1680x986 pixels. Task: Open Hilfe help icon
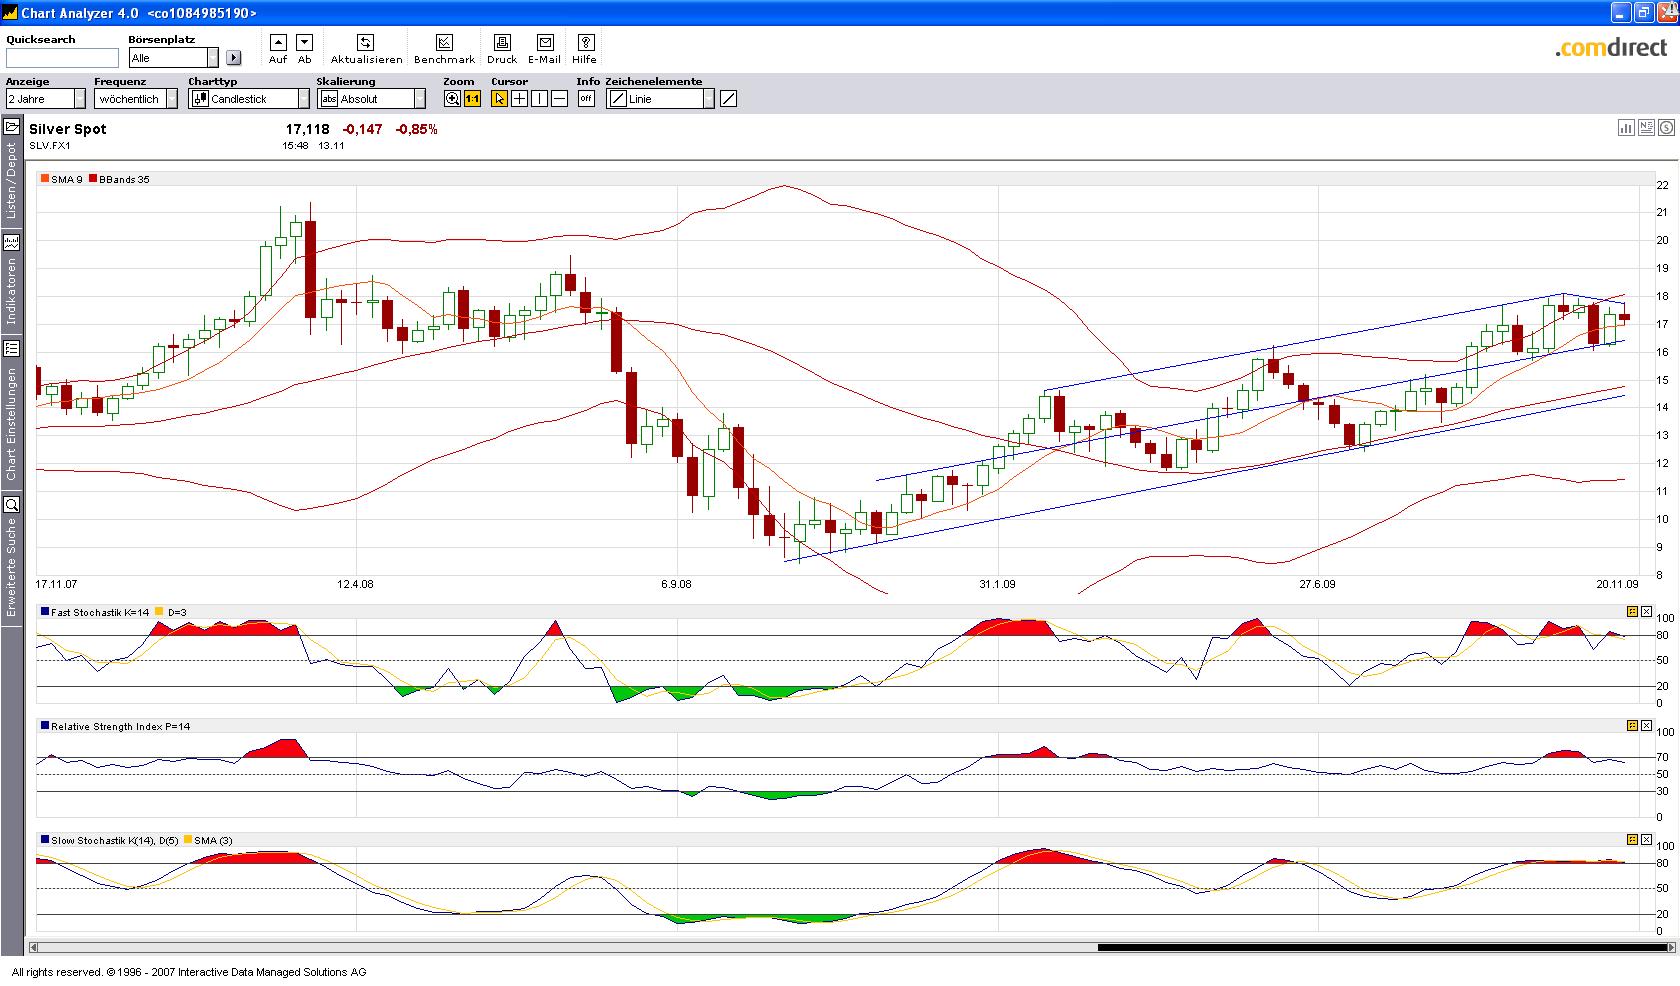tap(585, 43)
